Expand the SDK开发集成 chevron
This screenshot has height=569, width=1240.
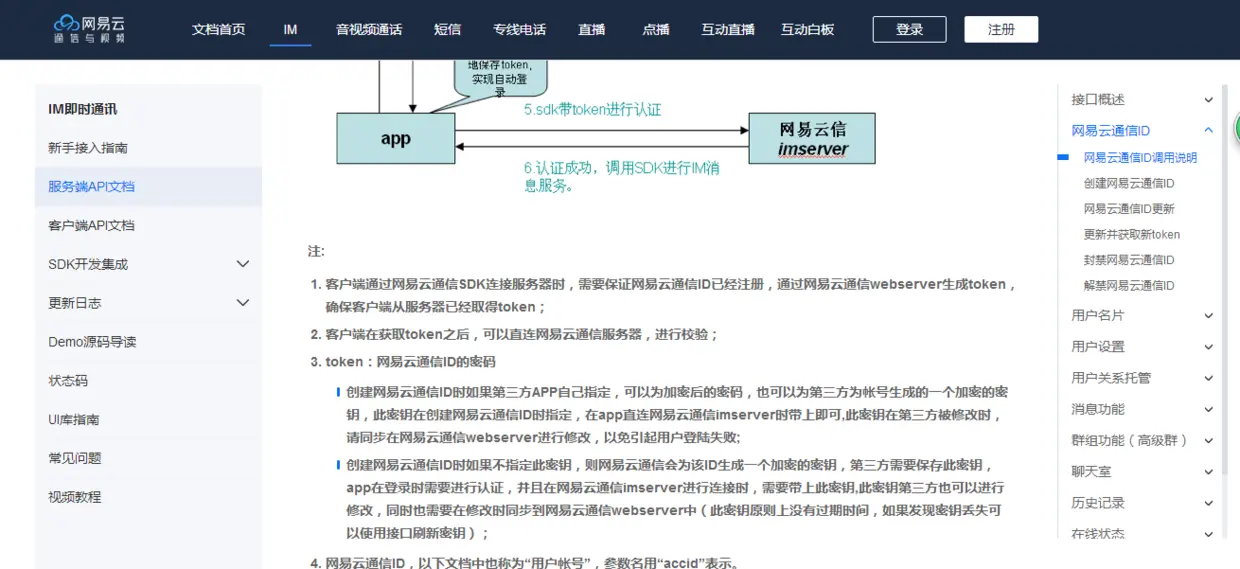click(242, 264)
